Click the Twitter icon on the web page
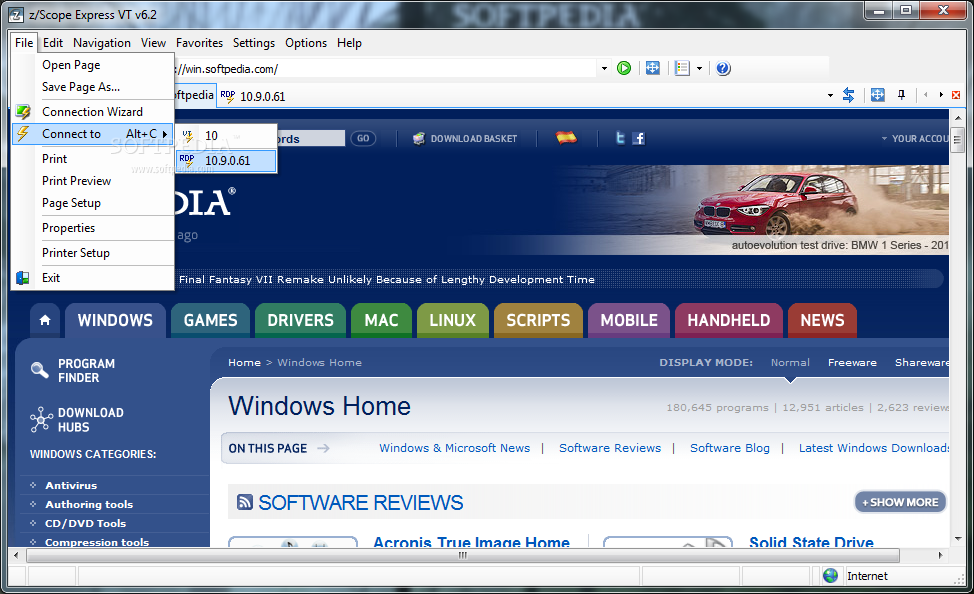Image resolution: width=974 pixels, height=594 pixels. [x=620, y=138]
